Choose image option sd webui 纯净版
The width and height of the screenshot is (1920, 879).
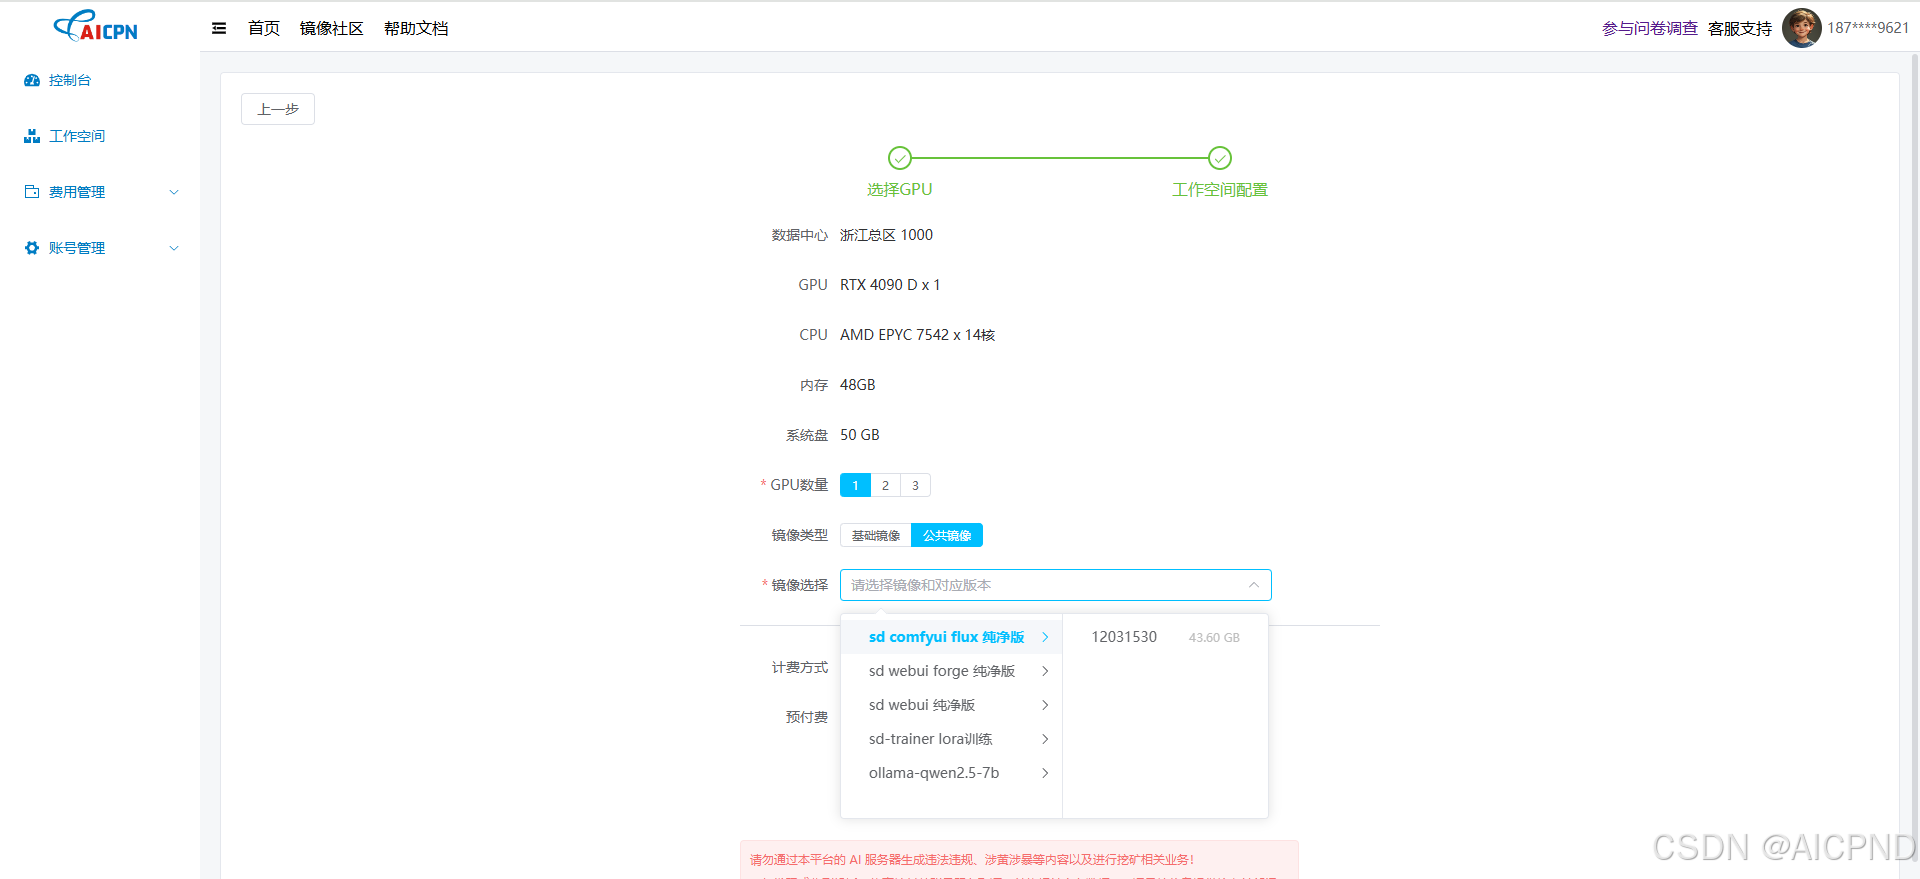951,705
